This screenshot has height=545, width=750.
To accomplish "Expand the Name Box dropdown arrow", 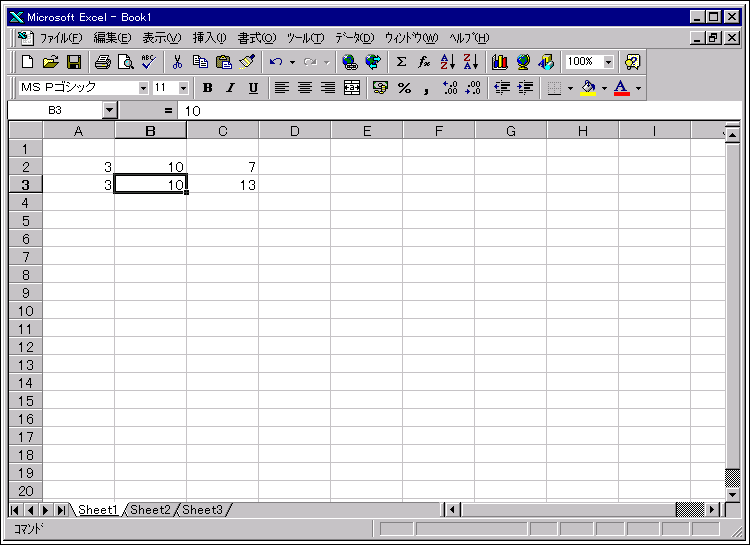I will coord(110,111).
